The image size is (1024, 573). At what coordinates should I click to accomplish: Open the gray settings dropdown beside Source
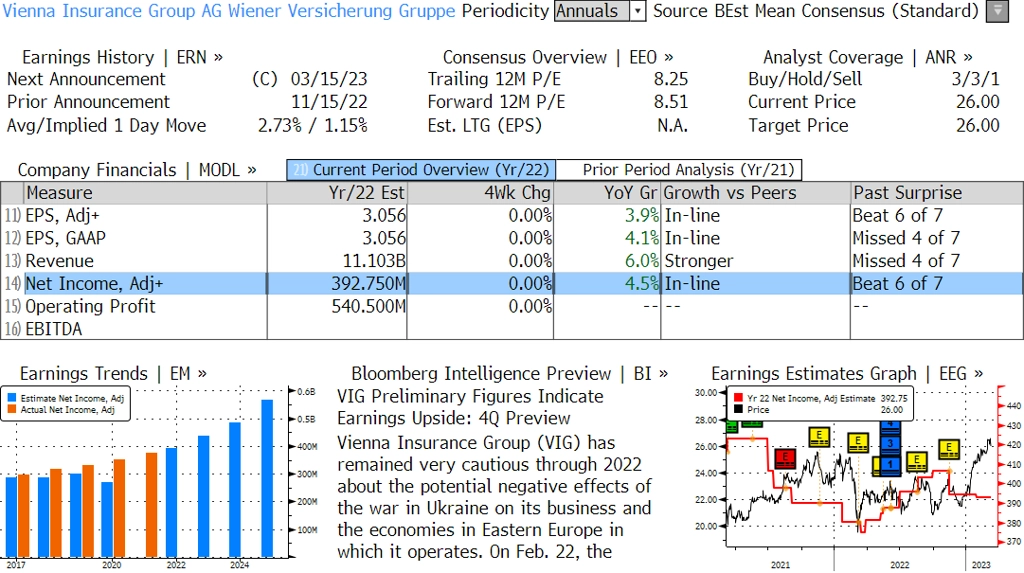(997, 11)
